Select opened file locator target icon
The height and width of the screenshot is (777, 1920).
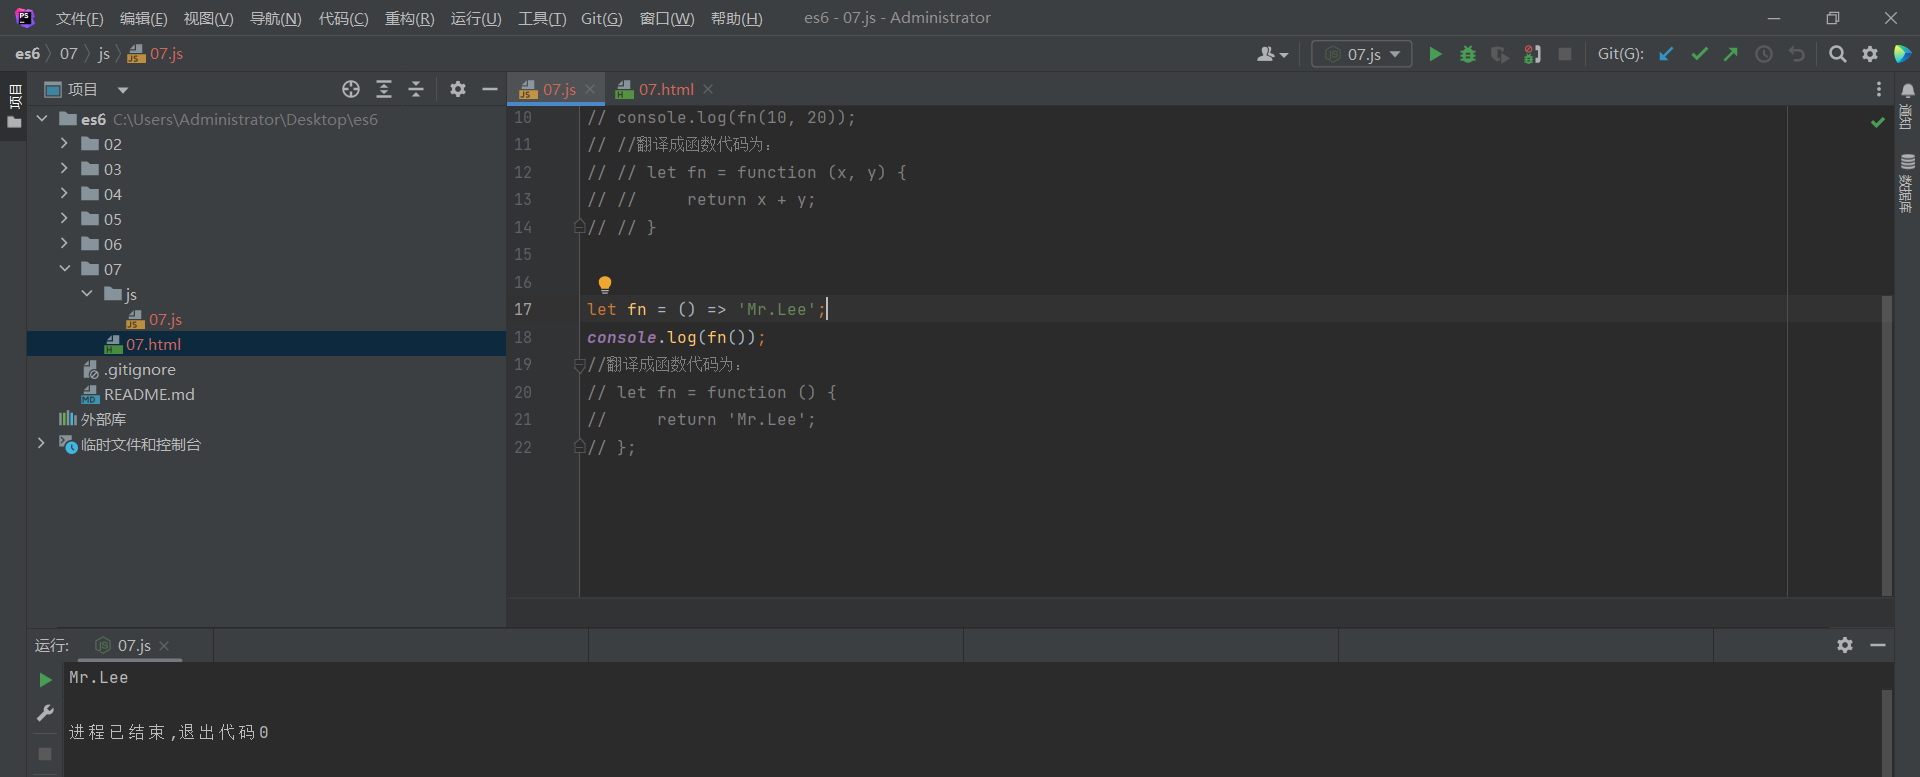pyautogui.click(x=351, y=89)
